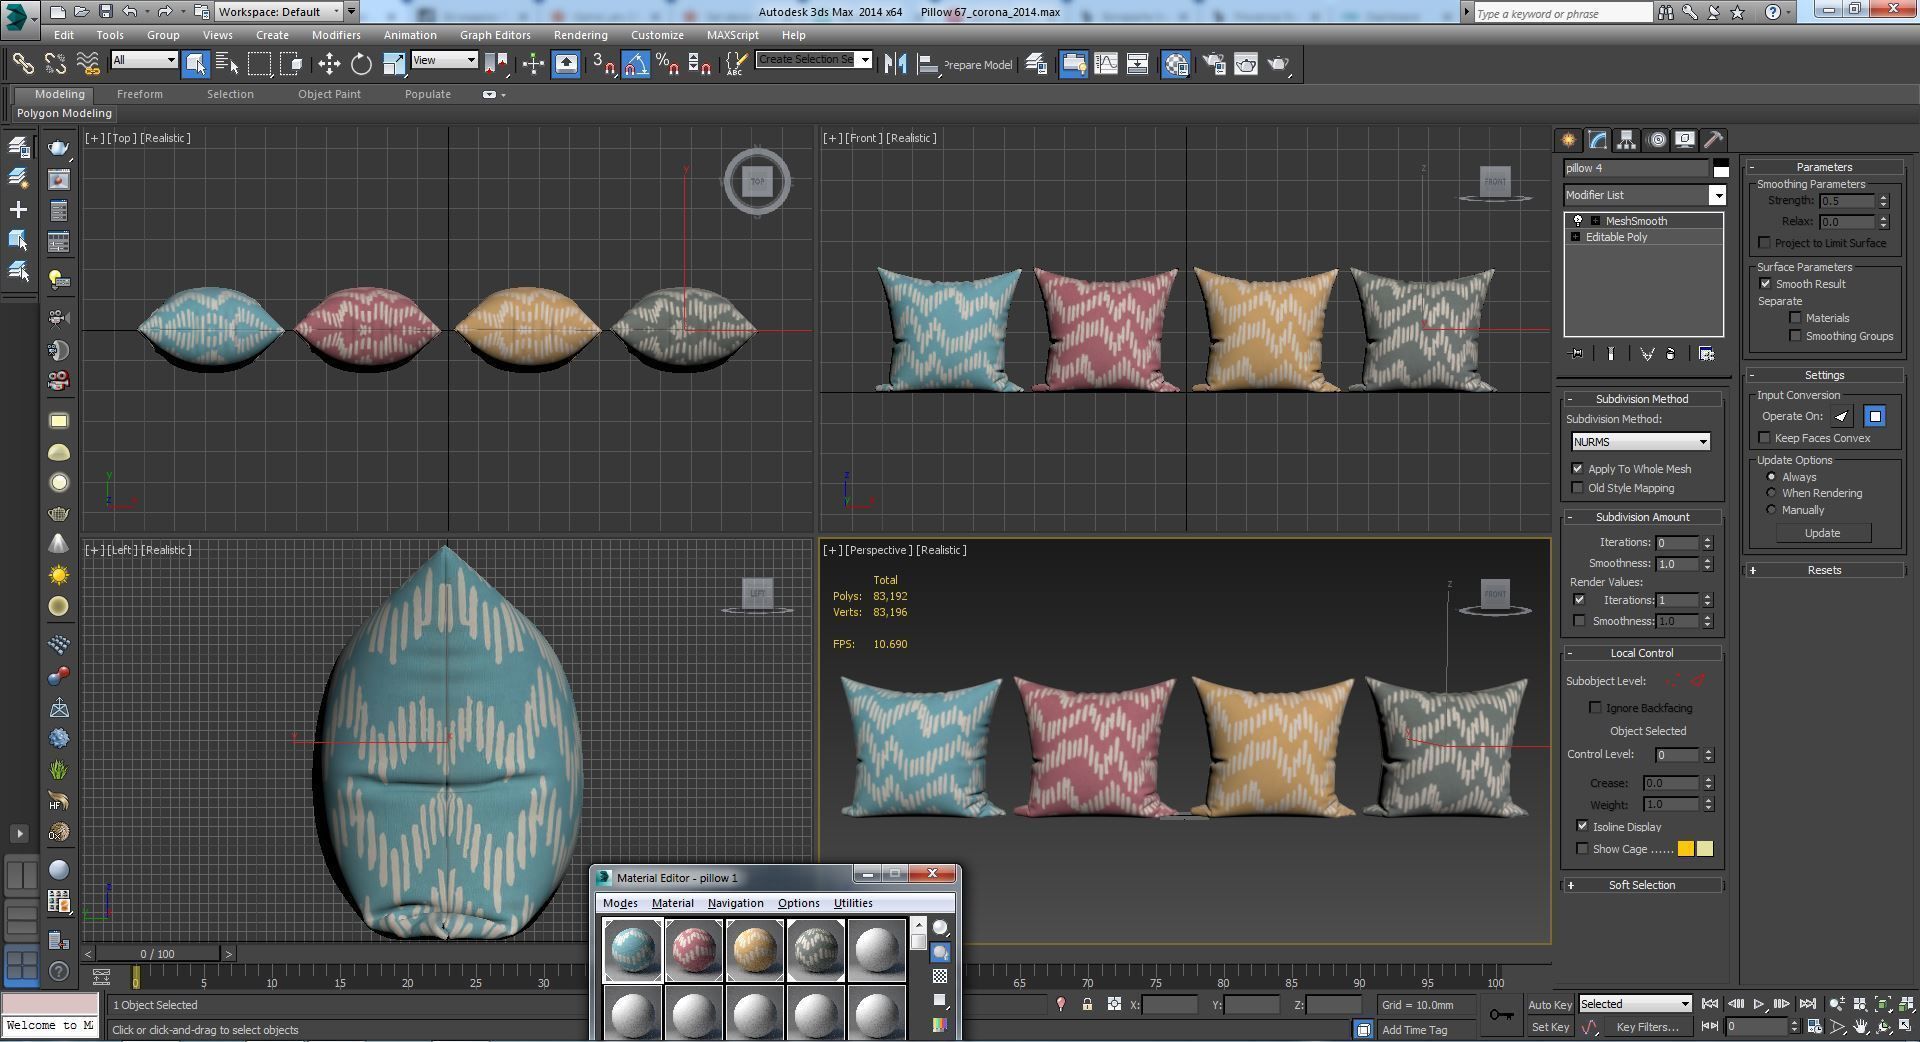Choose the Select and Scale tool
Screen dimensions: 1920x1042
tap(394, 64)
